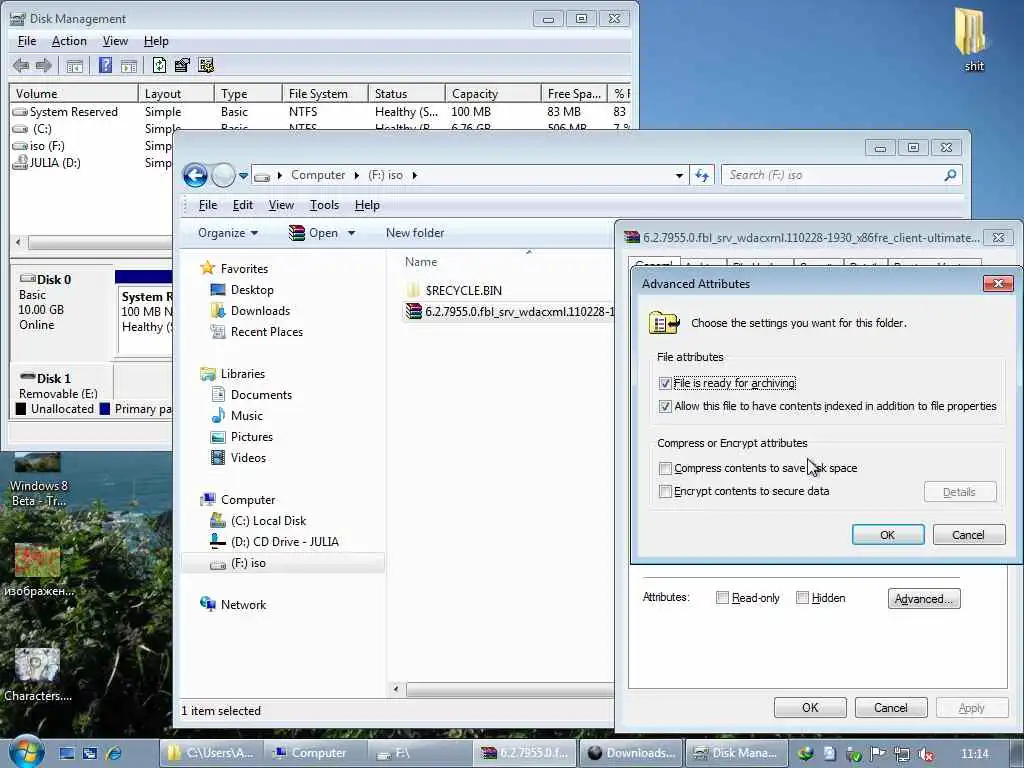Click the Back arrow in Disk Management toolbar
1024x768 pixels.
click(21, 65)
